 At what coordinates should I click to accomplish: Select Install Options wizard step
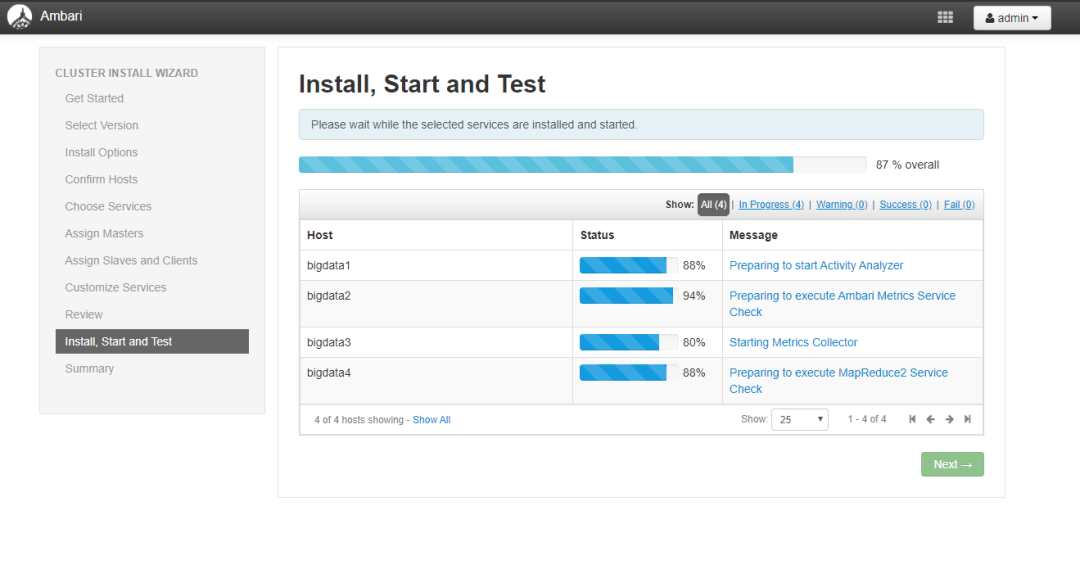click(101, 152)
